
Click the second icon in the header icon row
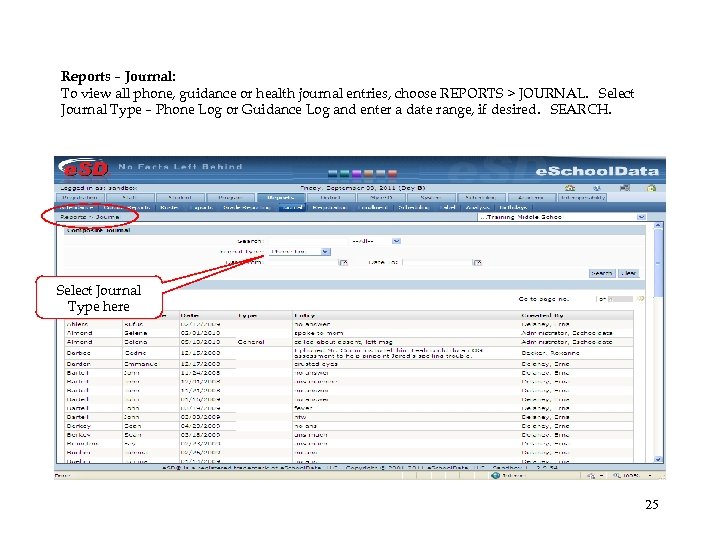pyautogui.click(x=597, y=188)
